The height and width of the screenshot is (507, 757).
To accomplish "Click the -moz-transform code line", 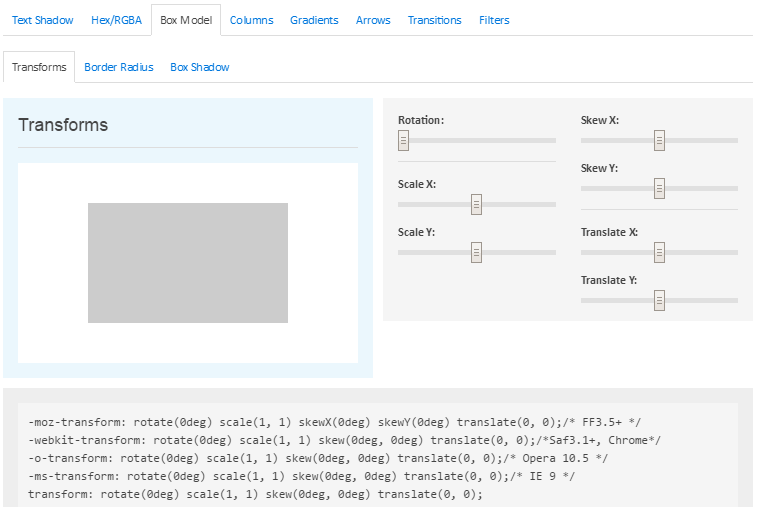I will point(334,422).
